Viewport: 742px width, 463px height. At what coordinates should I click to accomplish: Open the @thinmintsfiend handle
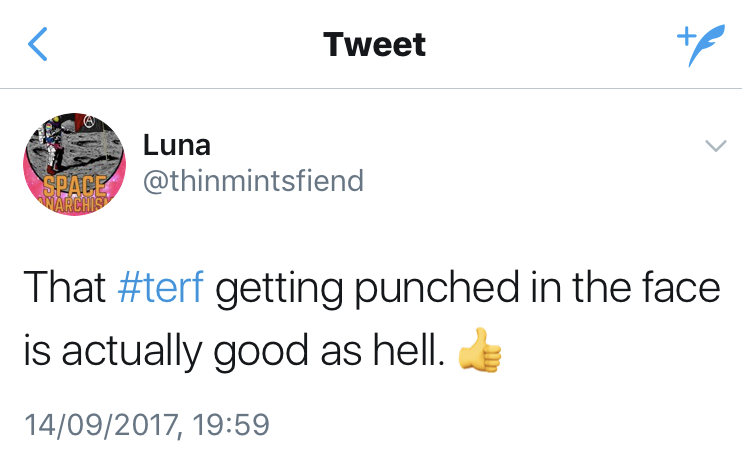(253, 181)
